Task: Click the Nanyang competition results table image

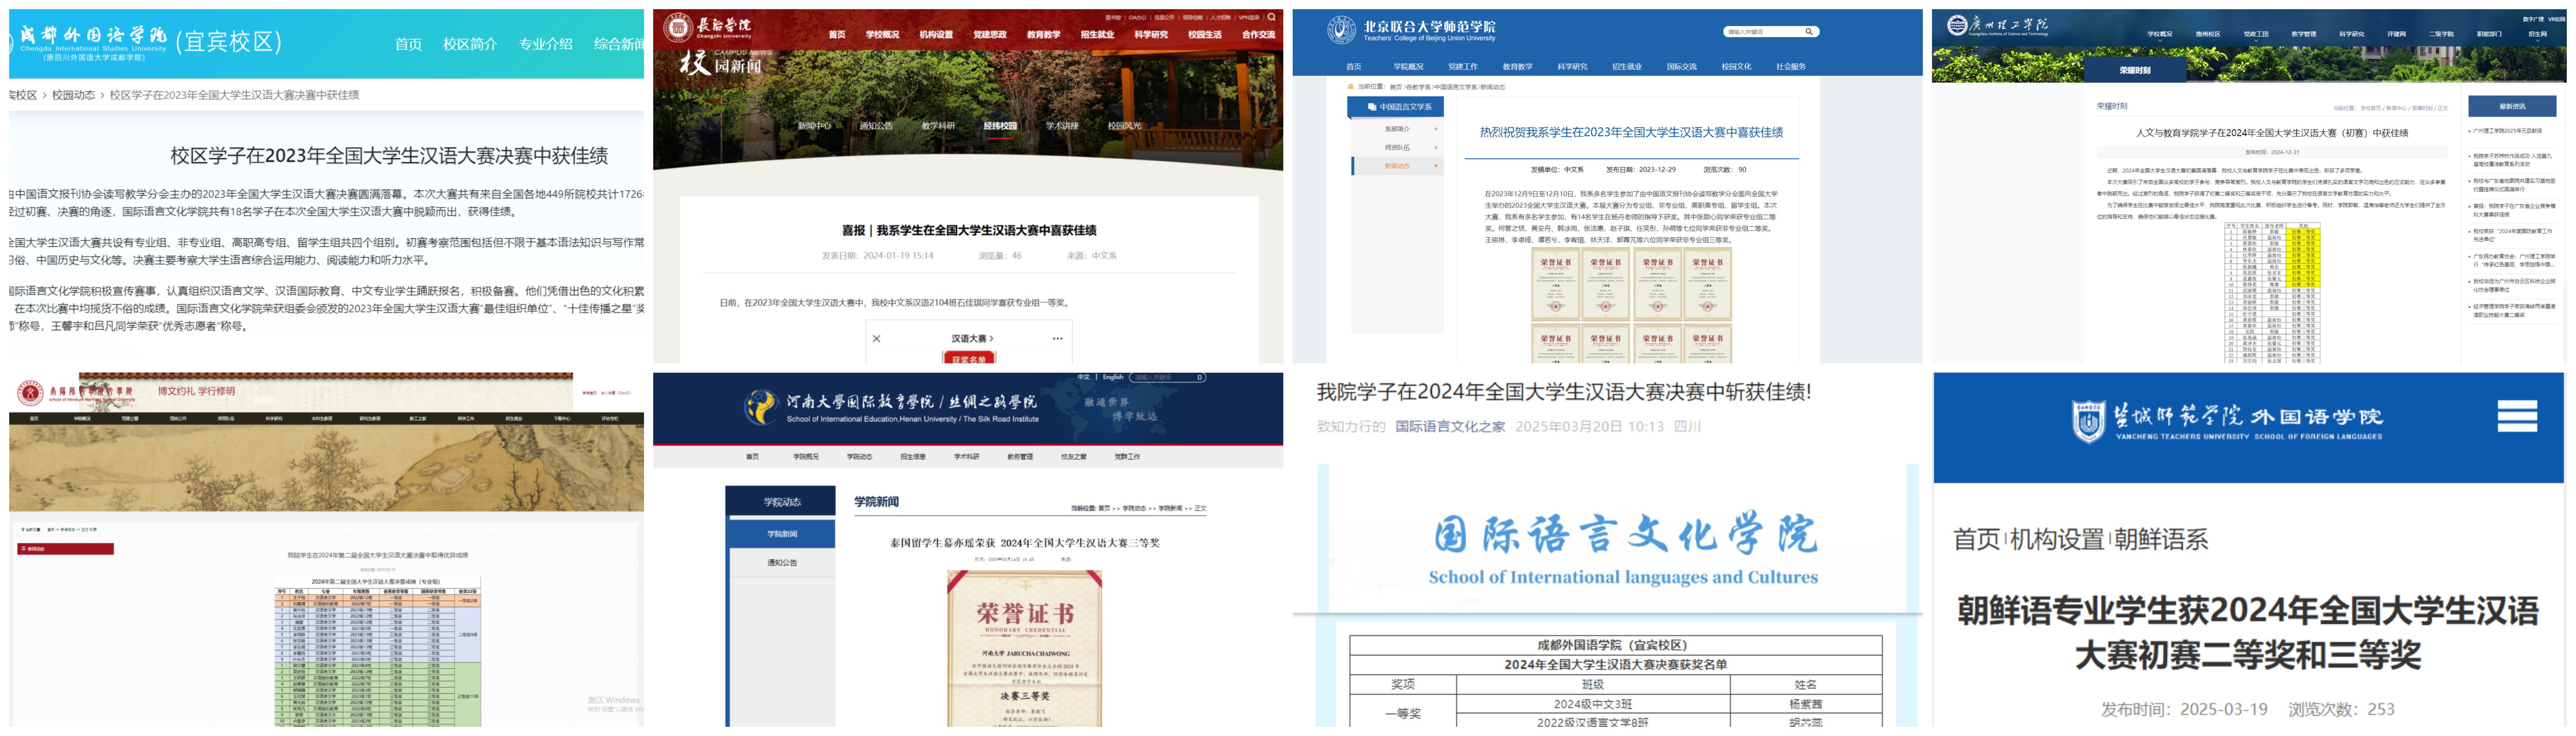Action: point(378,652)
